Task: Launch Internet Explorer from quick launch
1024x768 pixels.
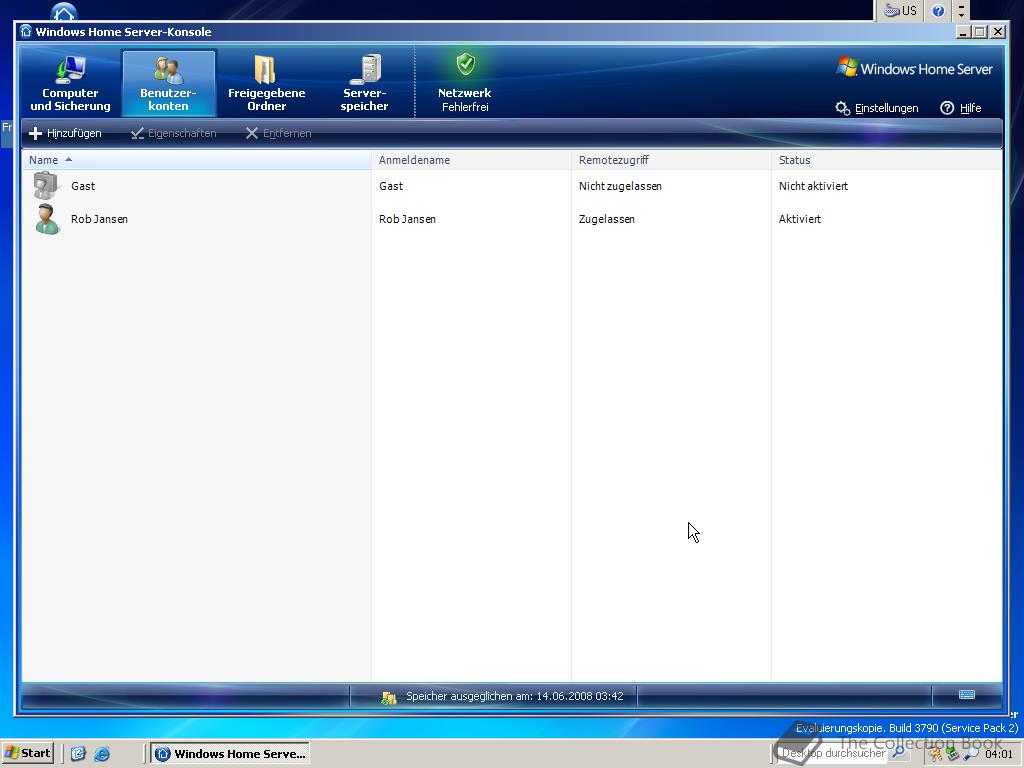Action: point(102,754)
